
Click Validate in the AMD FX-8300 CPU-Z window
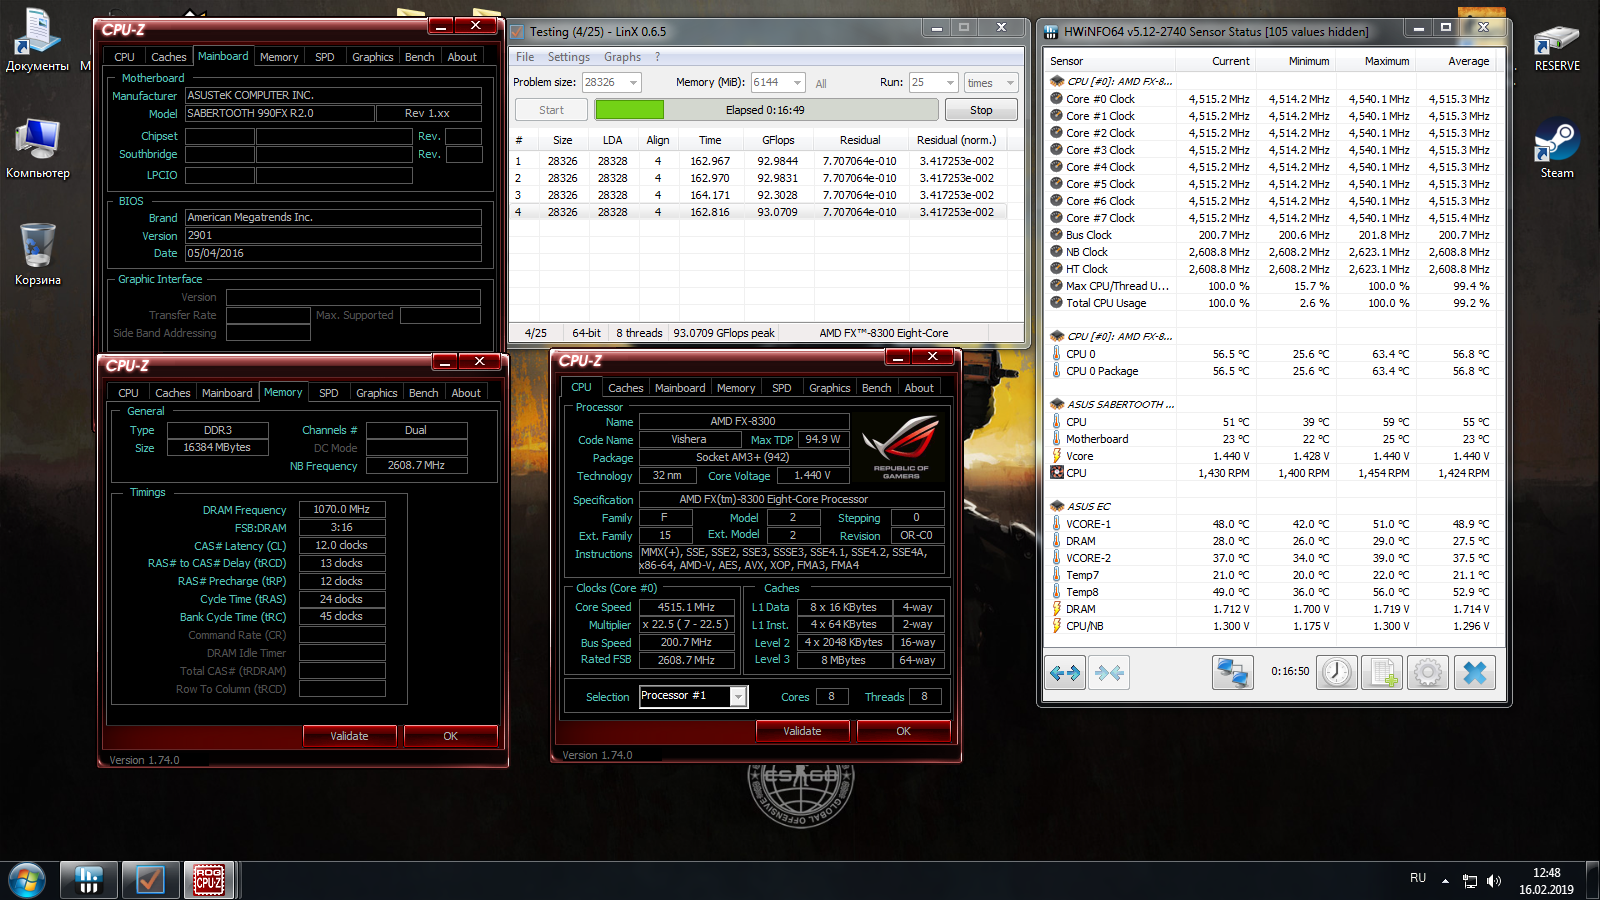pyautogui.click(x=802, y=731)
